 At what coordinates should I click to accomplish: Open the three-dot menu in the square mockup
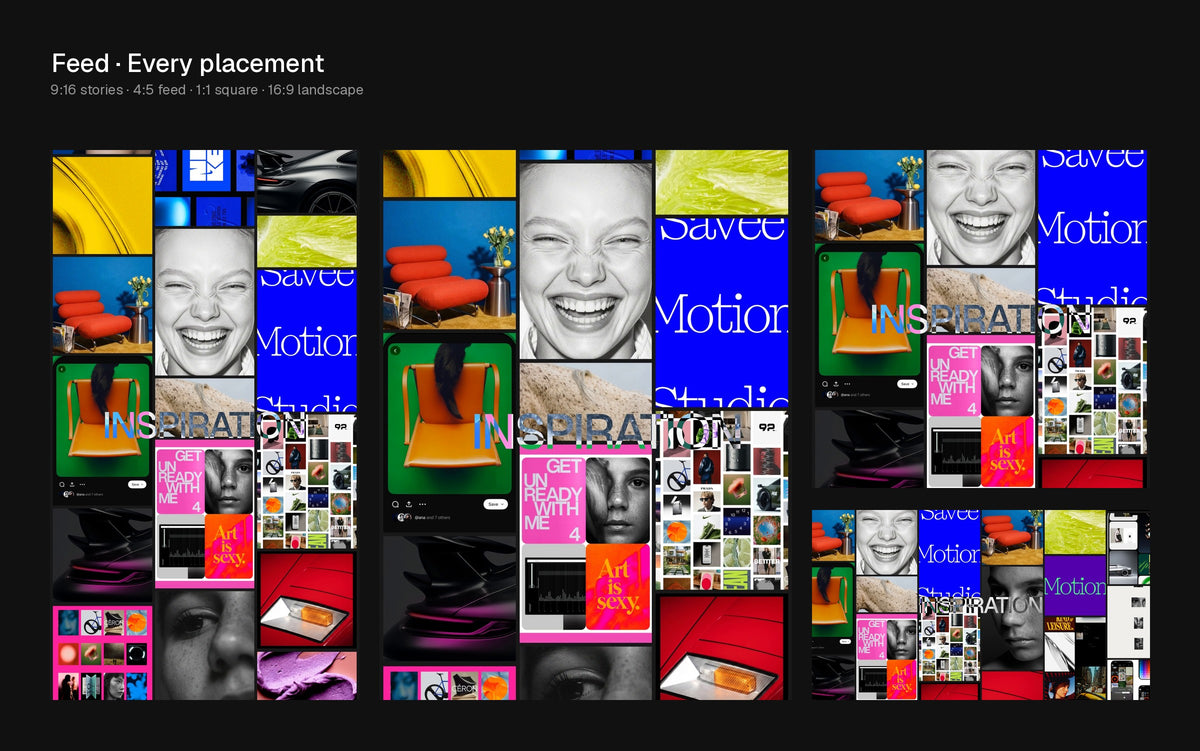pos(847,384)
